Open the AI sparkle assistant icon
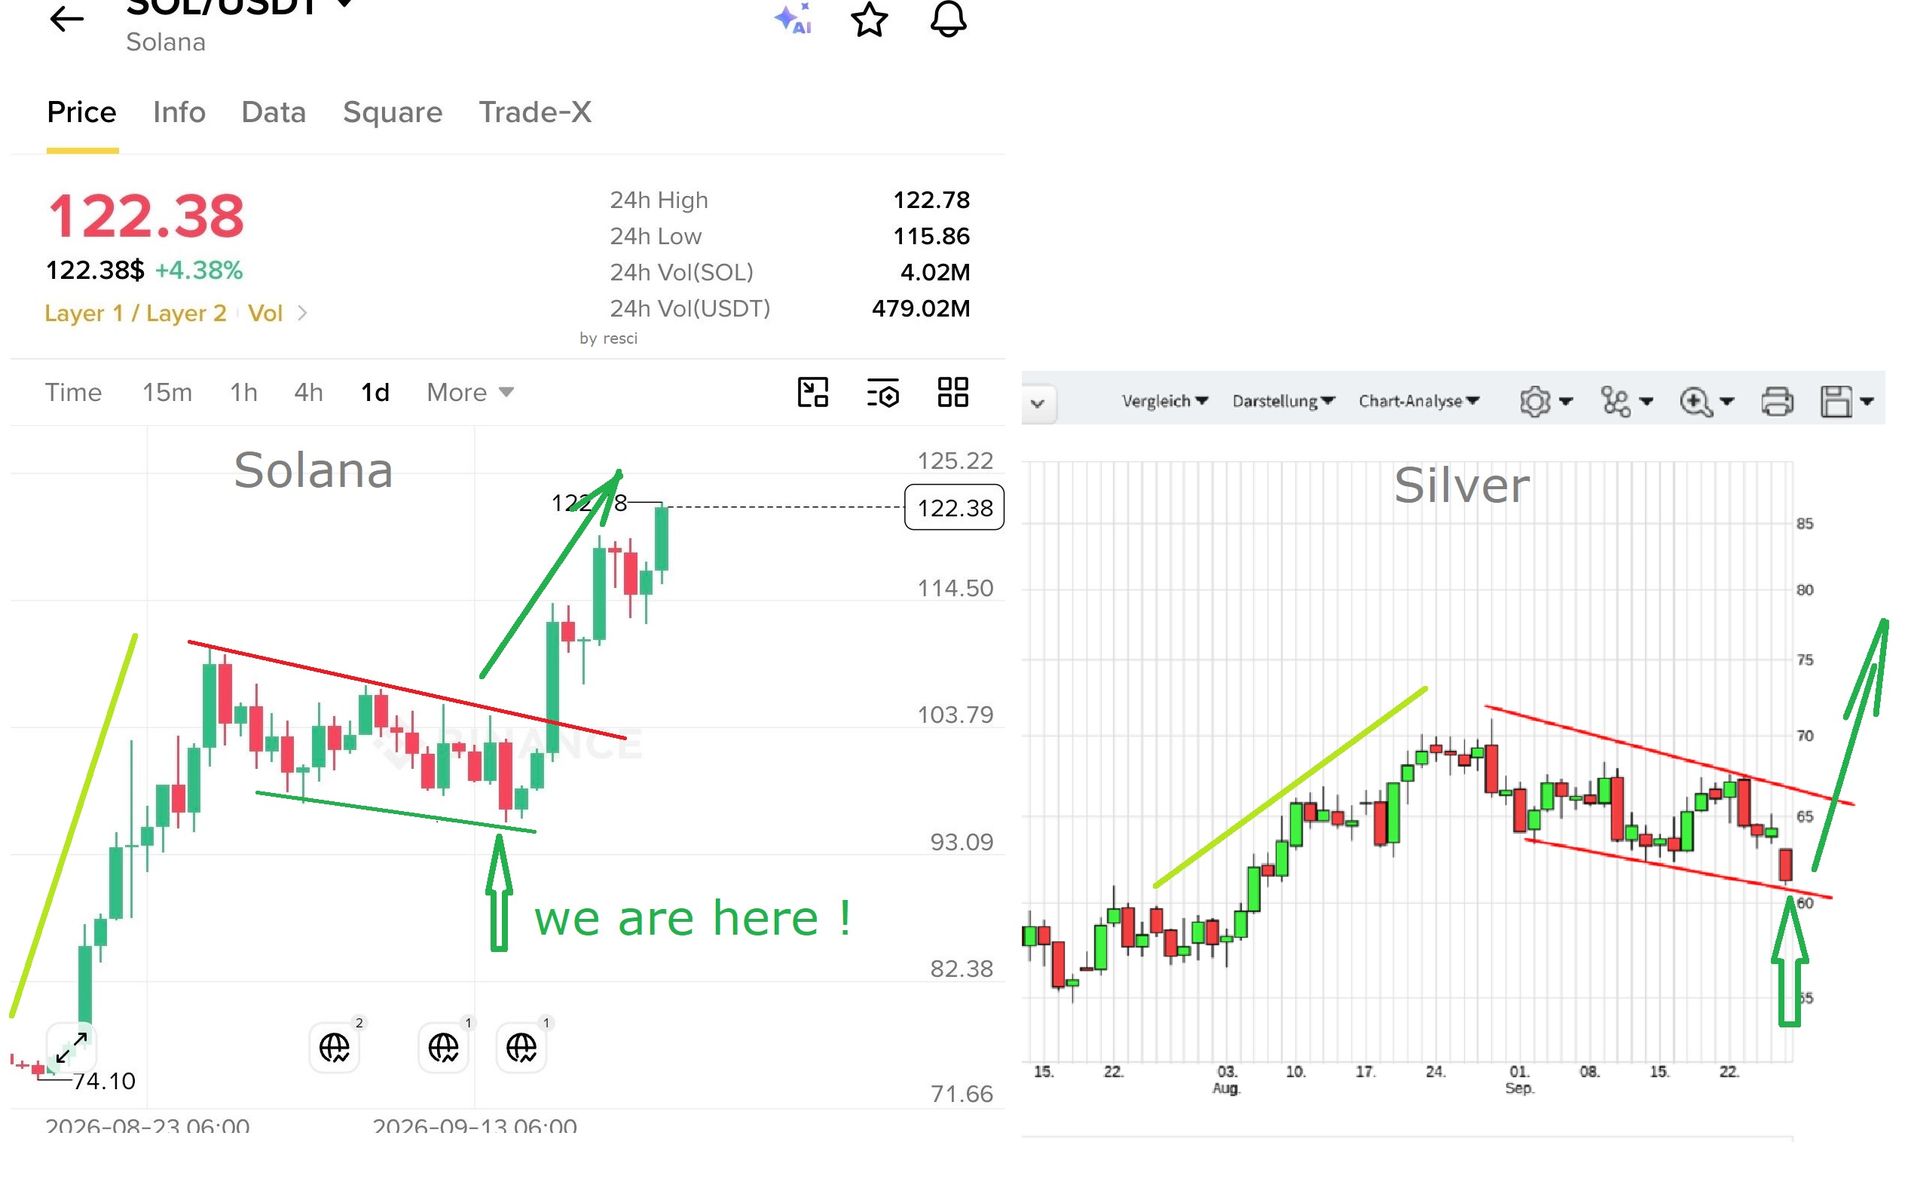 tap(793, 18)
